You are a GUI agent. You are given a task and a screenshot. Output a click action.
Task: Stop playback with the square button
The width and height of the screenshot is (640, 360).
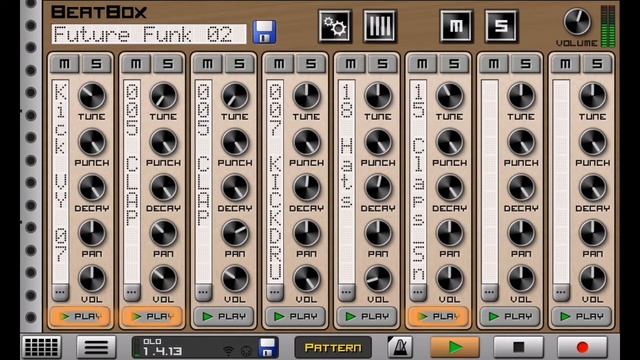pyautogui.click(x=518, y=347)
